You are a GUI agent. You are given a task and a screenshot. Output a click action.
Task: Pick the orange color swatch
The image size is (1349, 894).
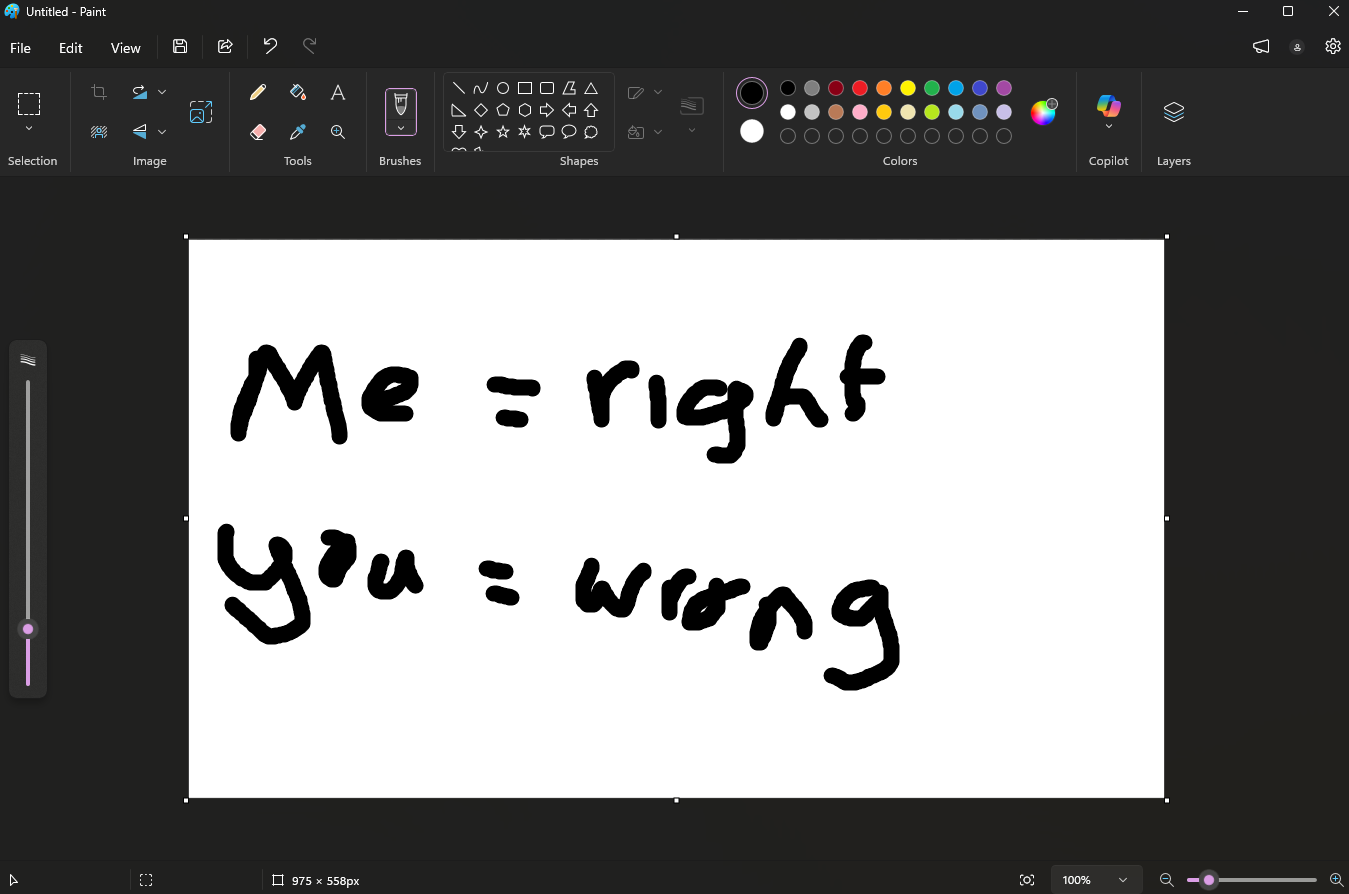tap(884, 88)
